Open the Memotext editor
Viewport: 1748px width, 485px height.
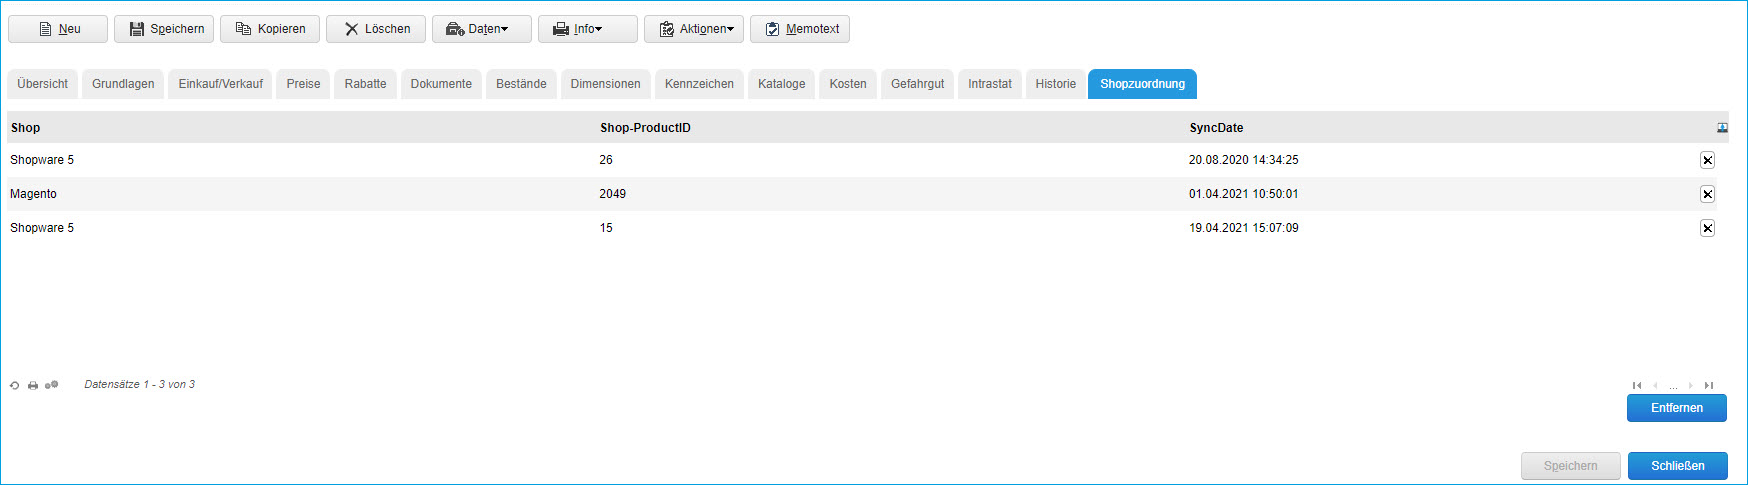pos(800,29)
